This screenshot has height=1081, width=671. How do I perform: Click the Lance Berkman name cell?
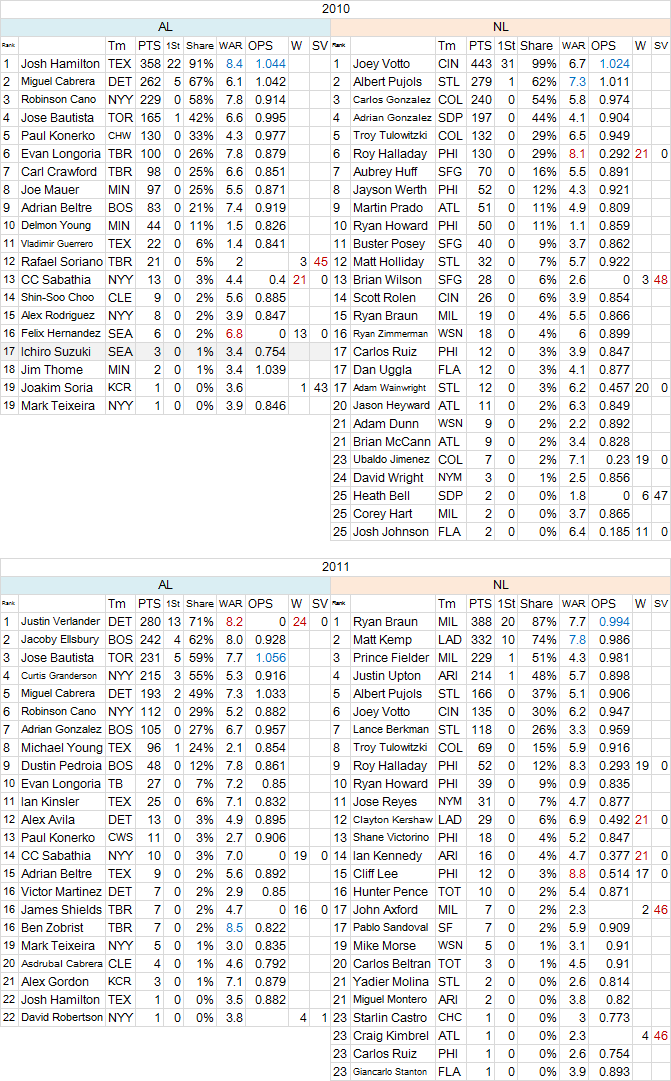(x=392, y=729)
